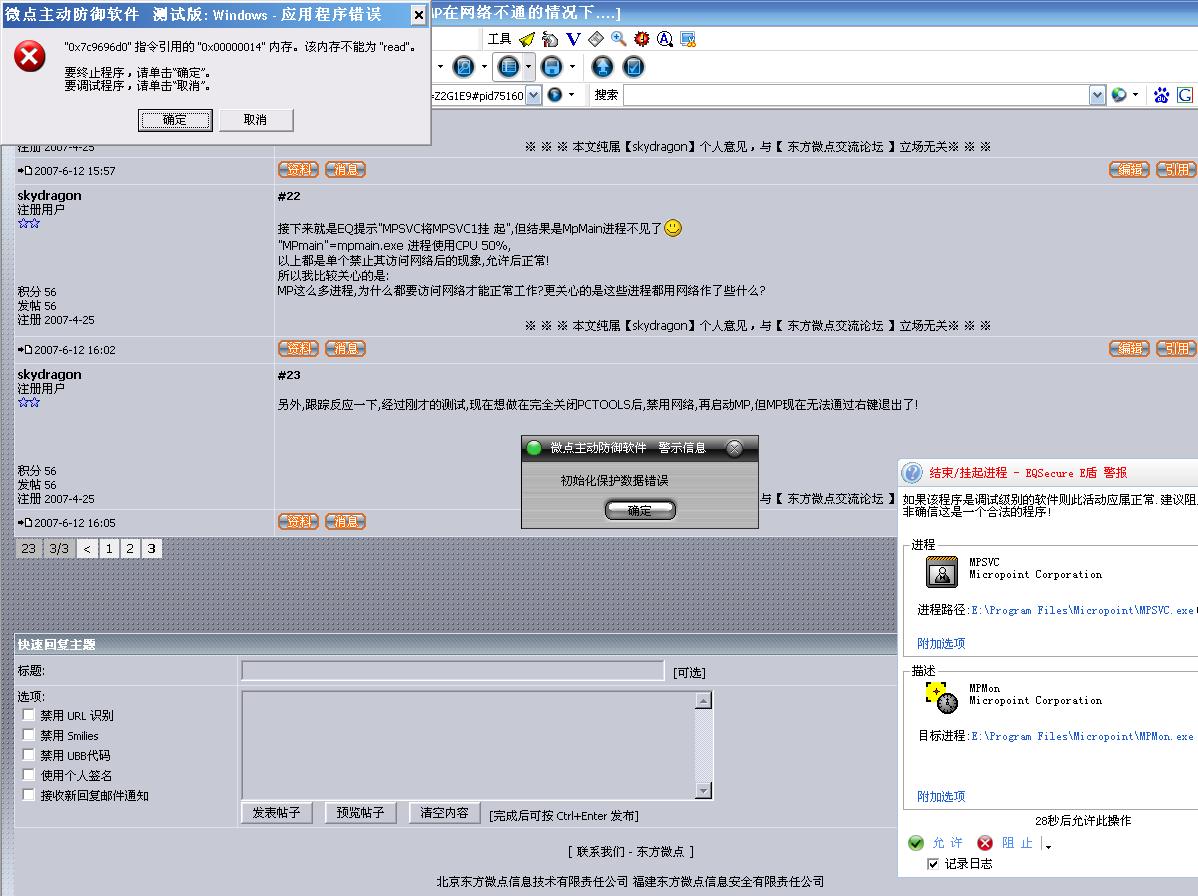Click the globe search engine icon
Image resolution: width=1198 pixels, height=896 pixels.
[x=1119, y=95]
